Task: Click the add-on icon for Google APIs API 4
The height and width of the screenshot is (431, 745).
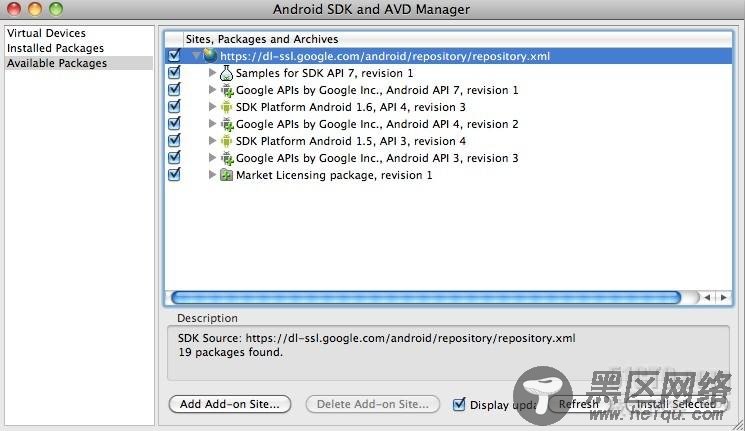Action: 227,124
